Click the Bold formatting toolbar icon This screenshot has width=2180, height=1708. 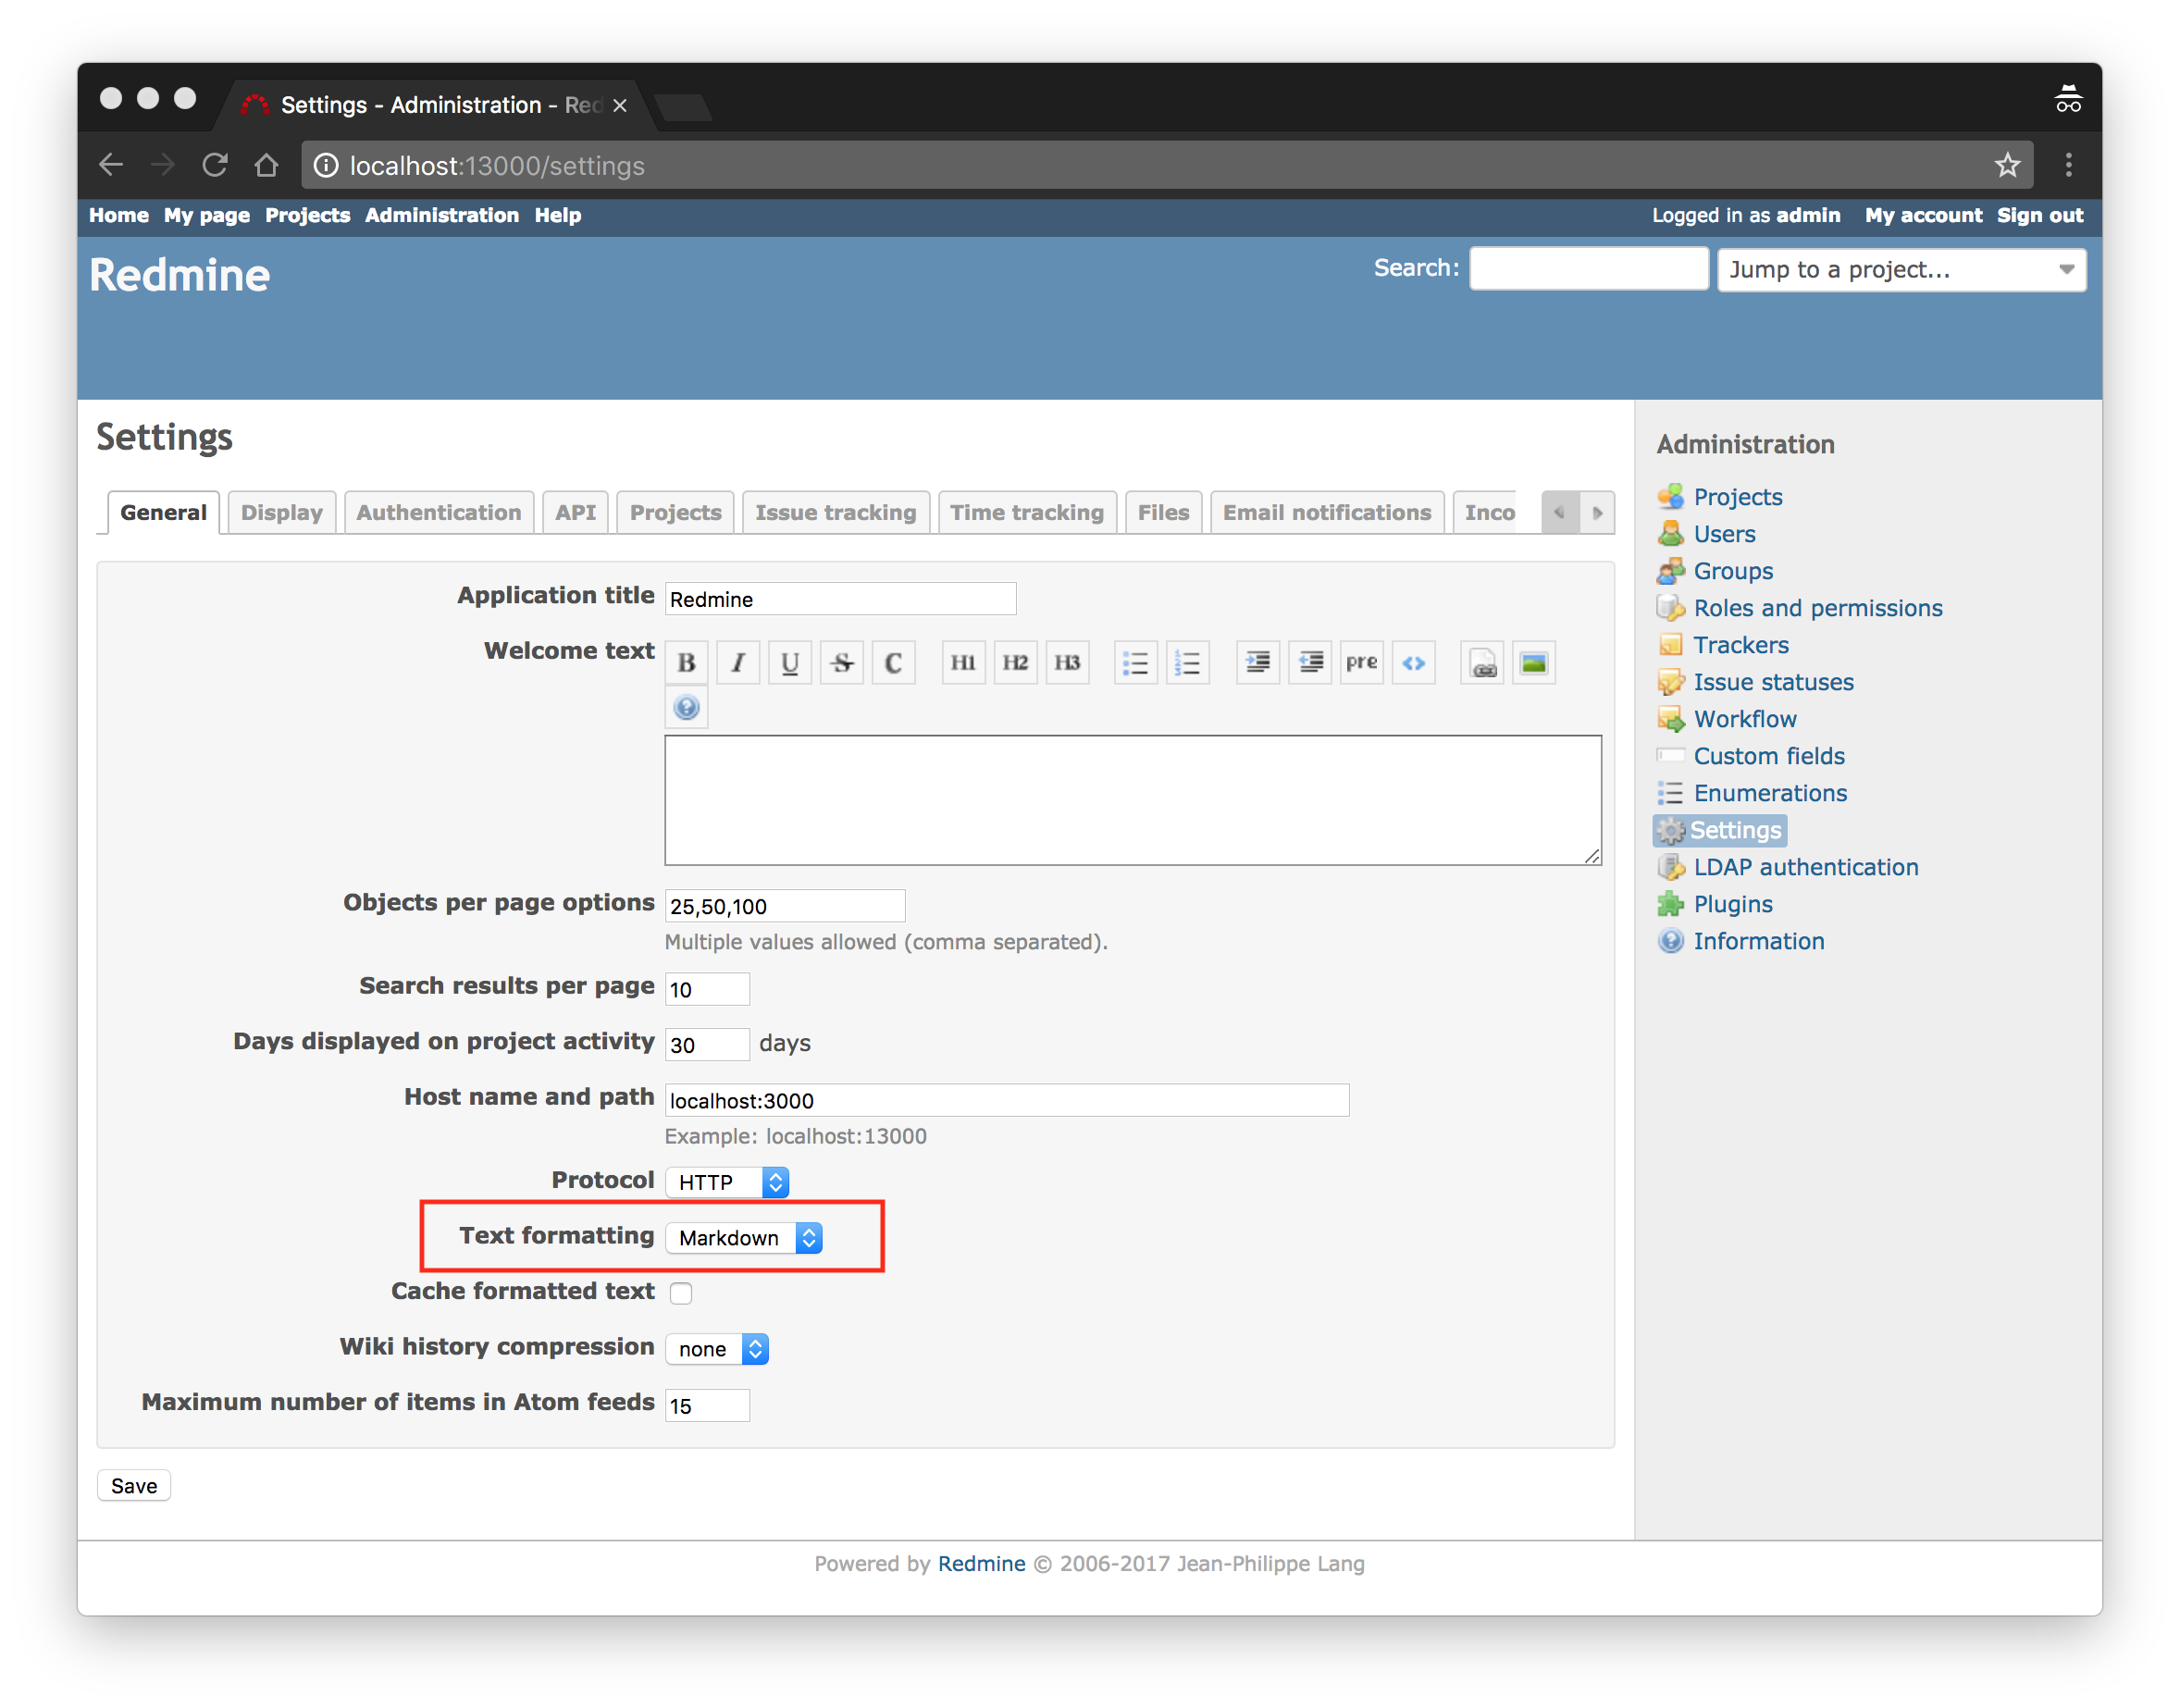tap(686, 662)
